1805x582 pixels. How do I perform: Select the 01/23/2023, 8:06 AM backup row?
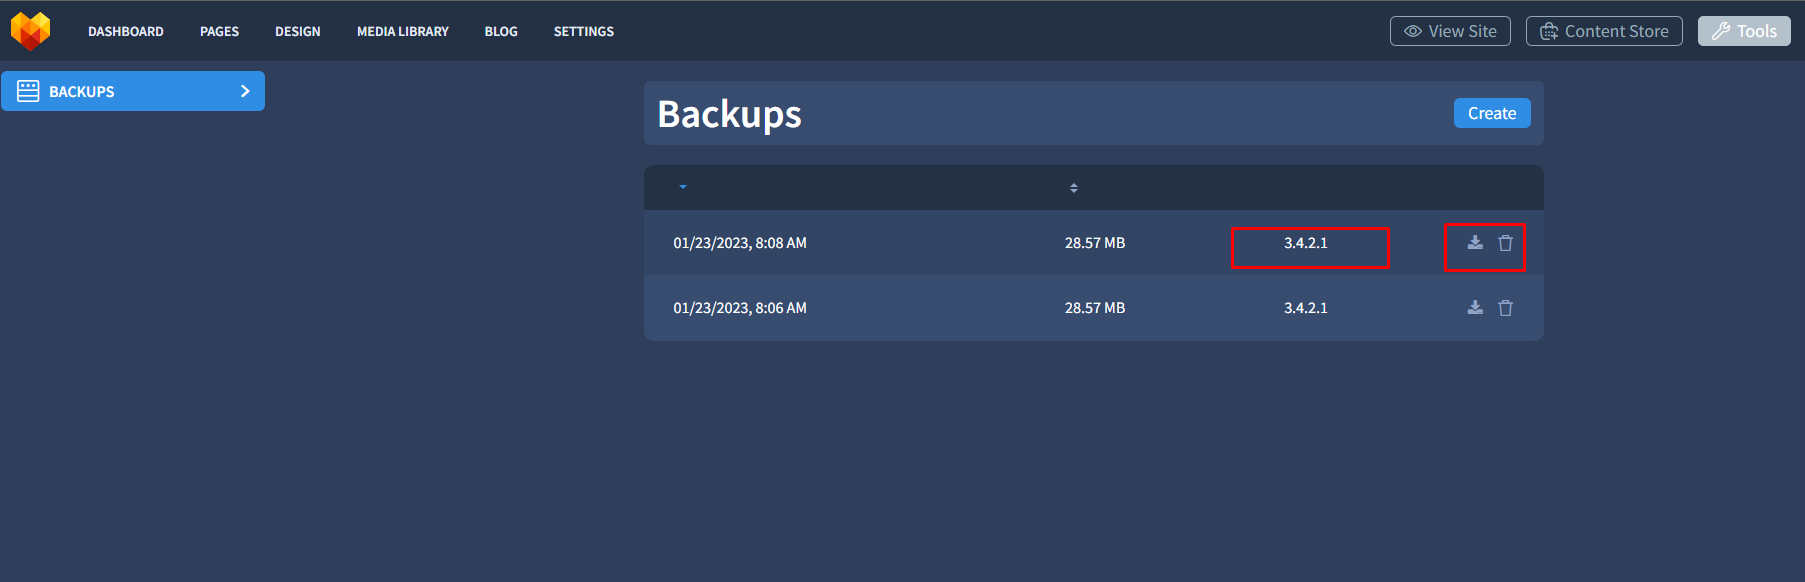point(1094,308)
